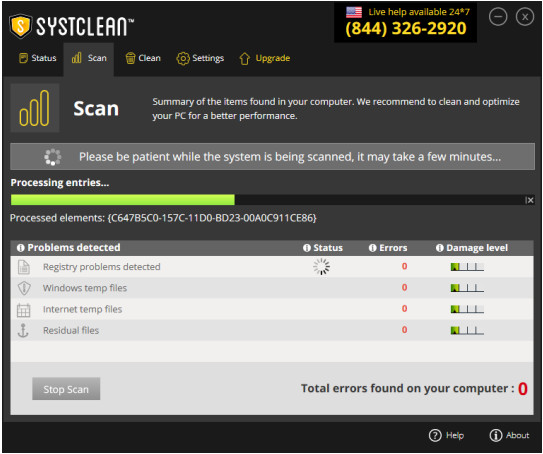
Task: Open the Status tab
Action: 37,58
